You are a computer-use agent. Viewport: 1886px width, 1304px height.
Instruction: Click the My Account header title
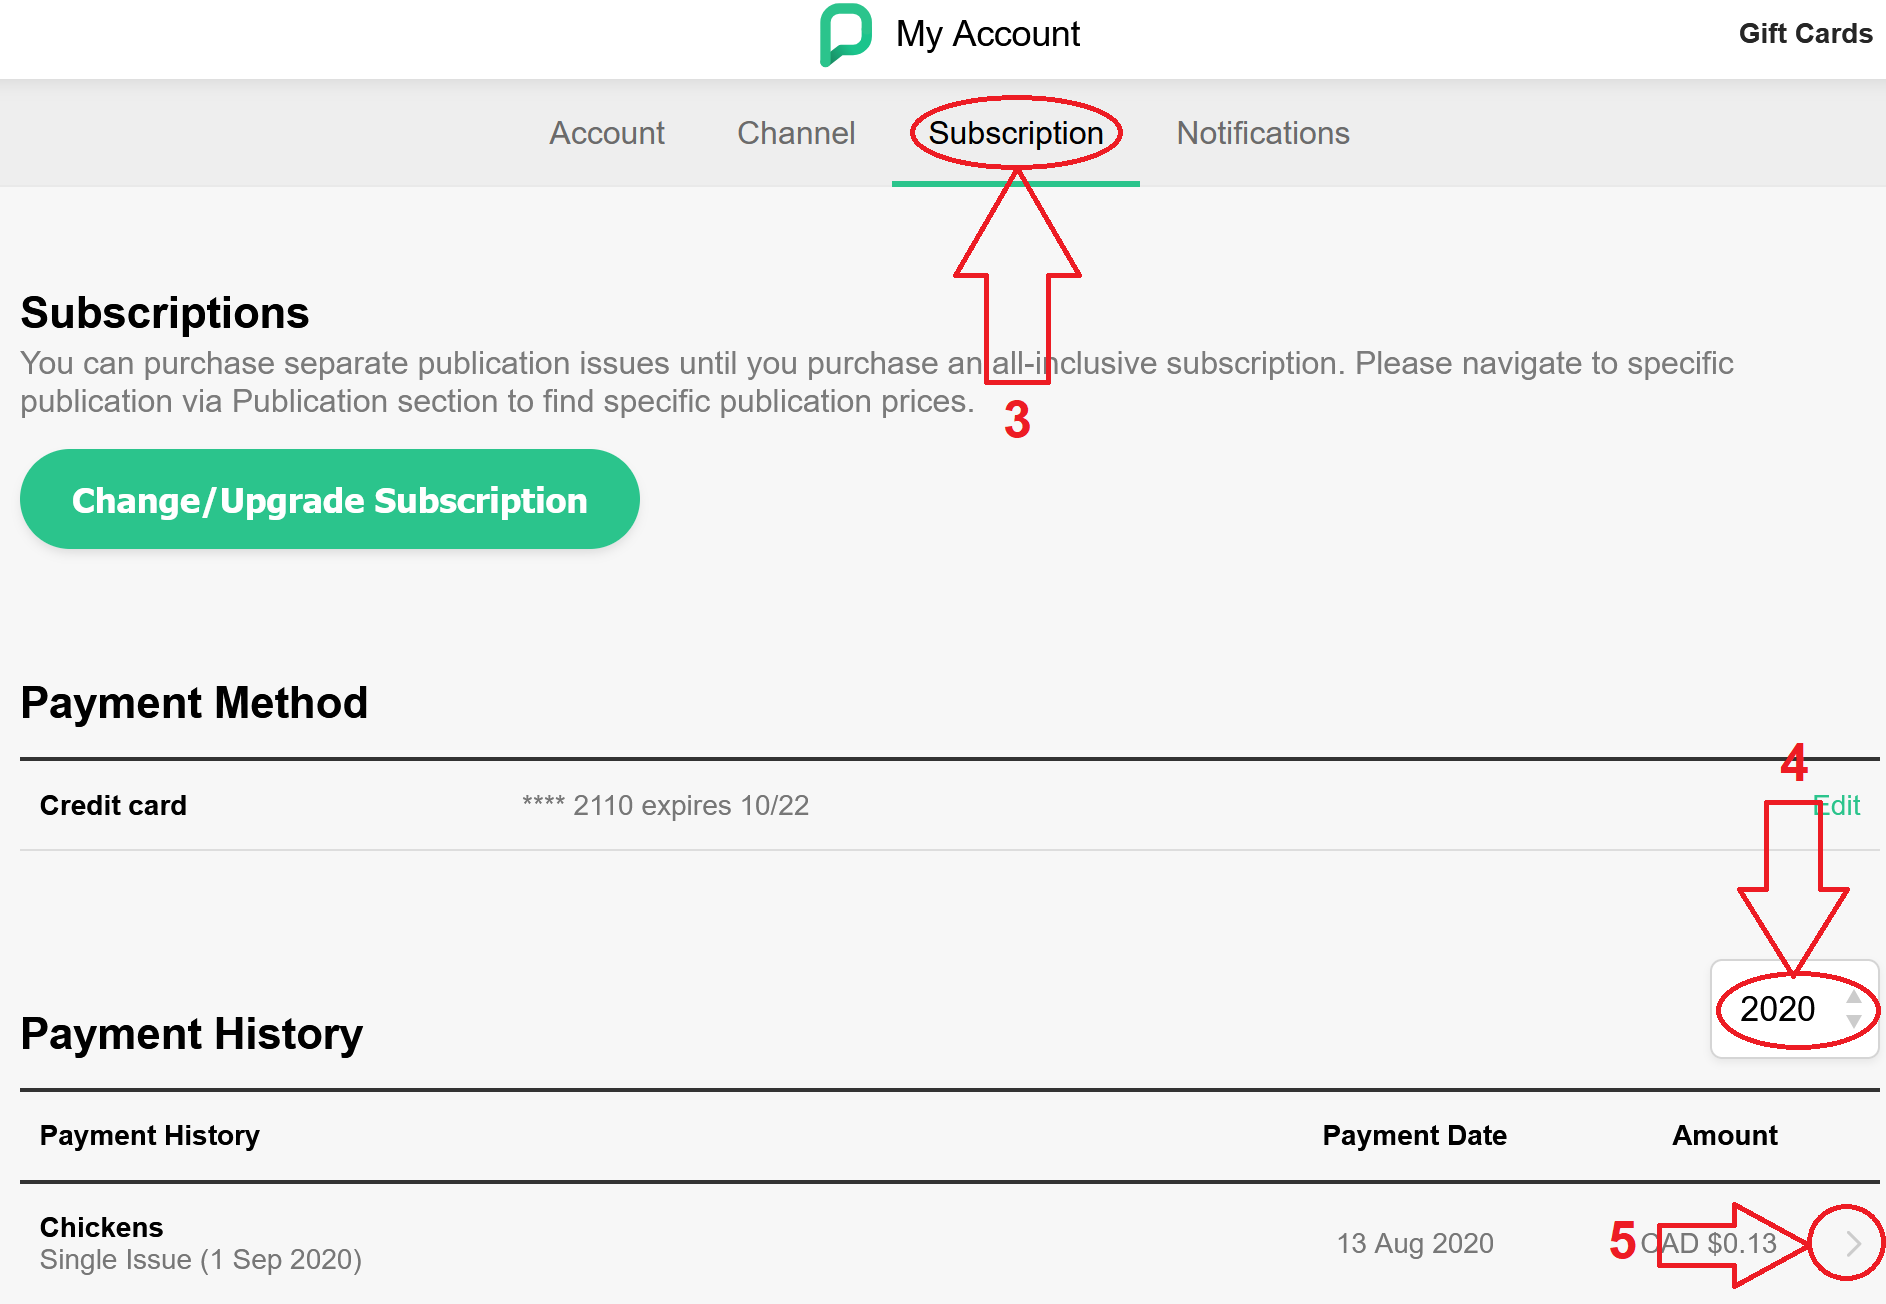point(988,34)
